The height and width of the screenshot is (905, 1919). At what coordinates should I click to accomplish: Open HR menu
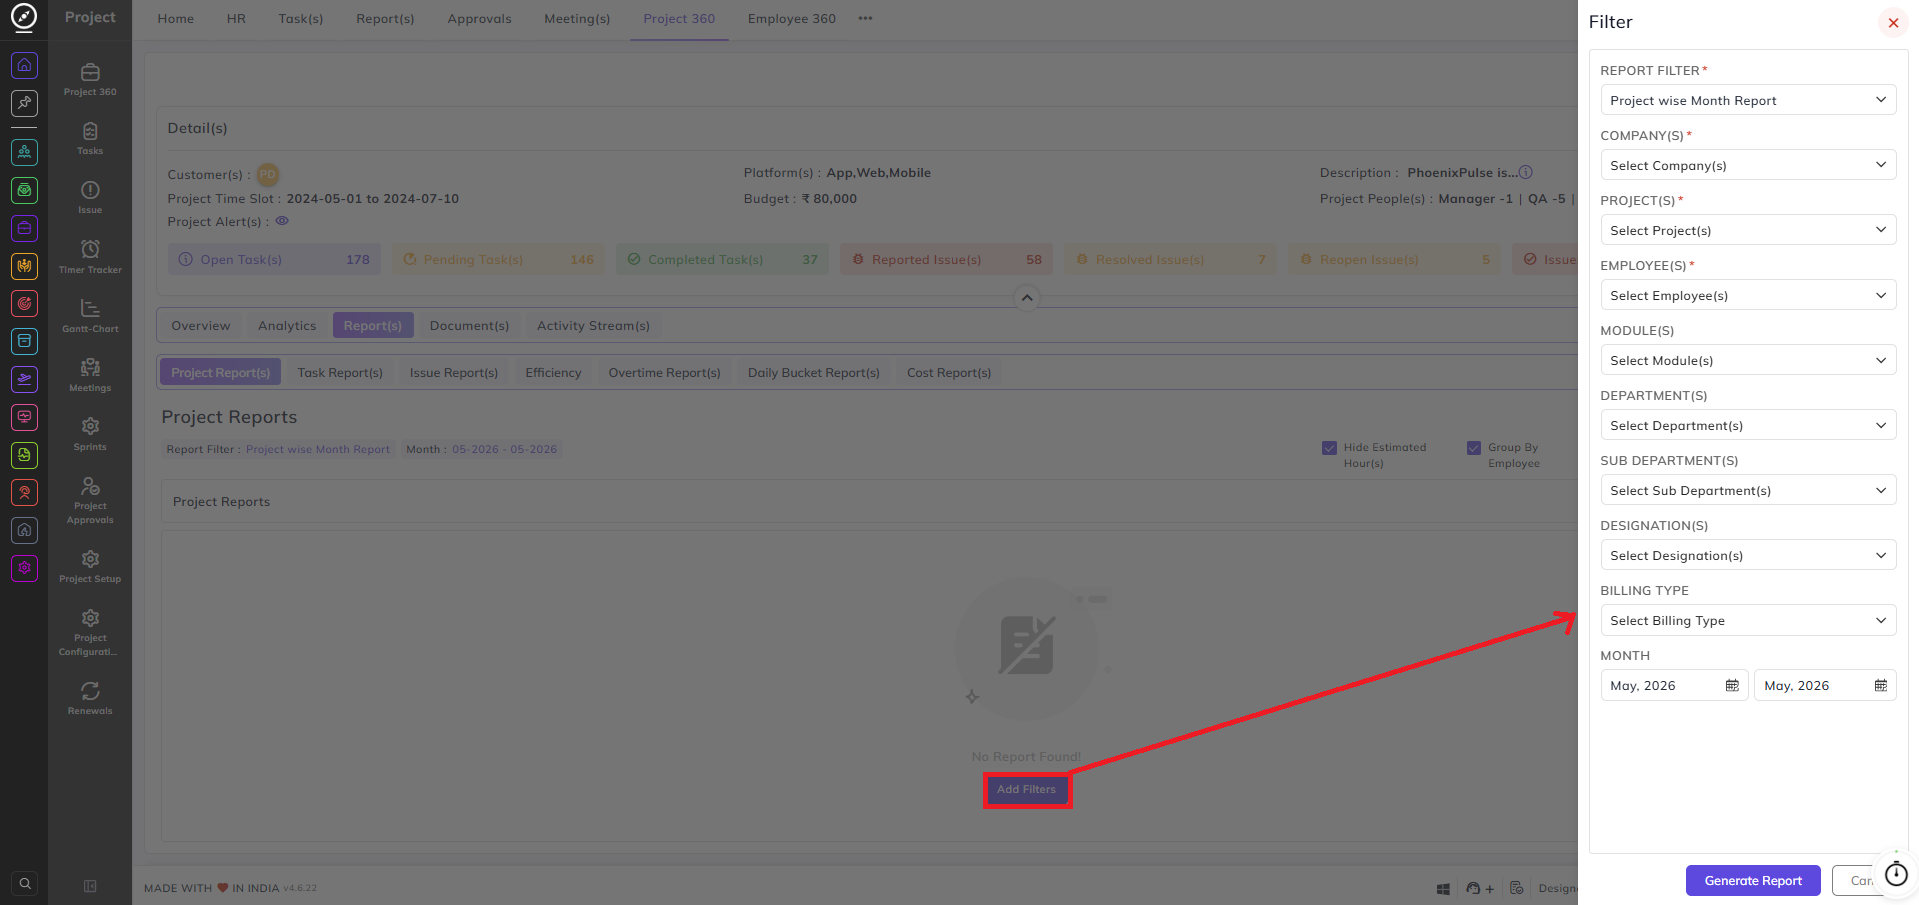[x=236, y=19]
